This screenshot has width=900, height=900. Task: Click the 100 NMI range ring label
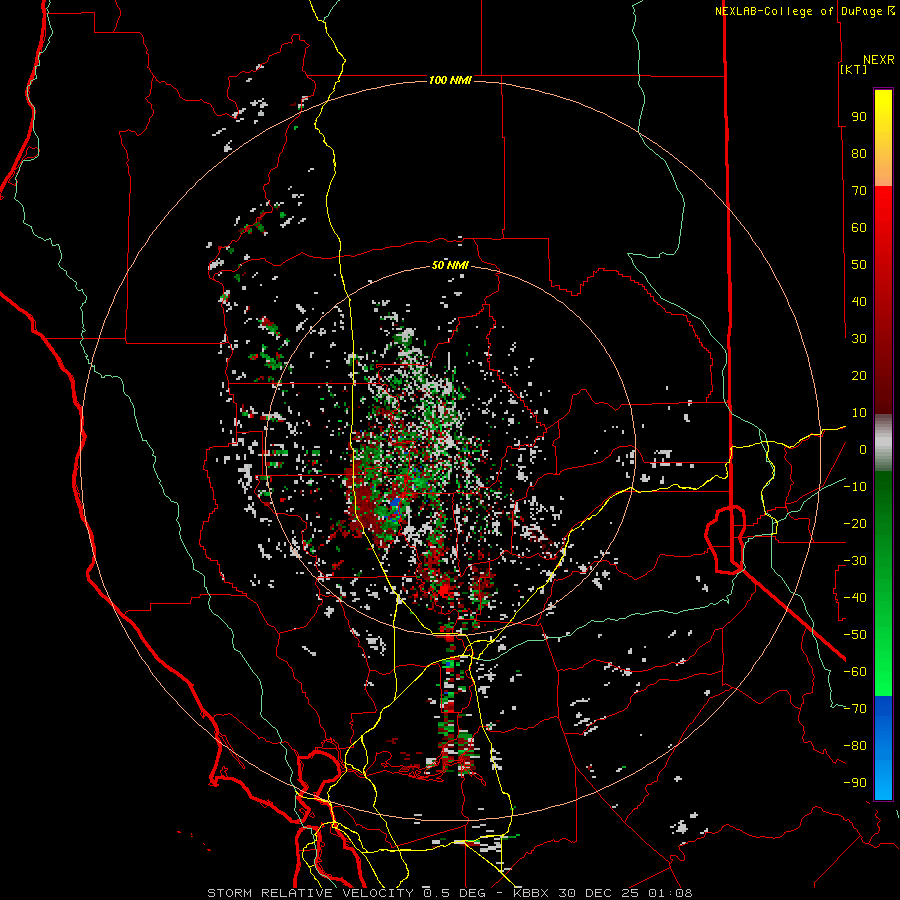coord(450,80)
